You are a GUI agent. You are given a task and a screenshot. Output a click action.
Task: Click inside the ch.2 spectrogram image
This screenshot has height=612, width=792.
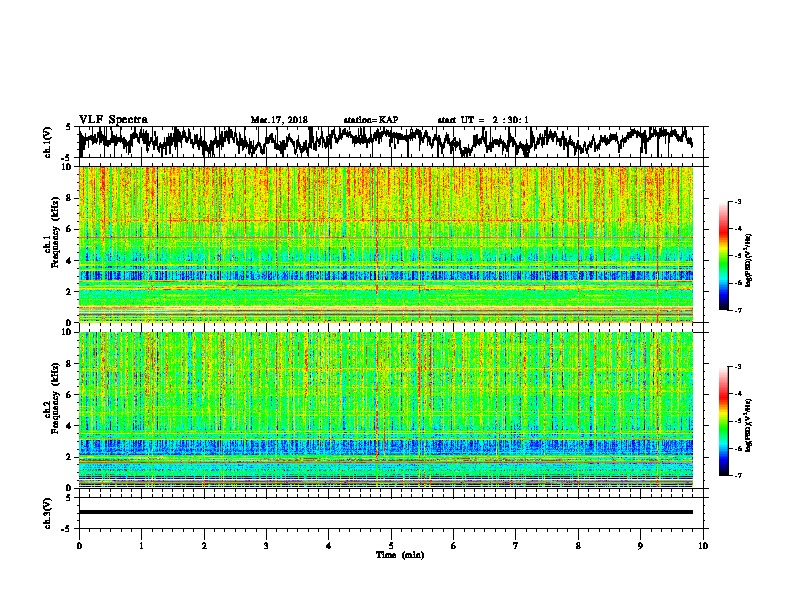point(385,410)
